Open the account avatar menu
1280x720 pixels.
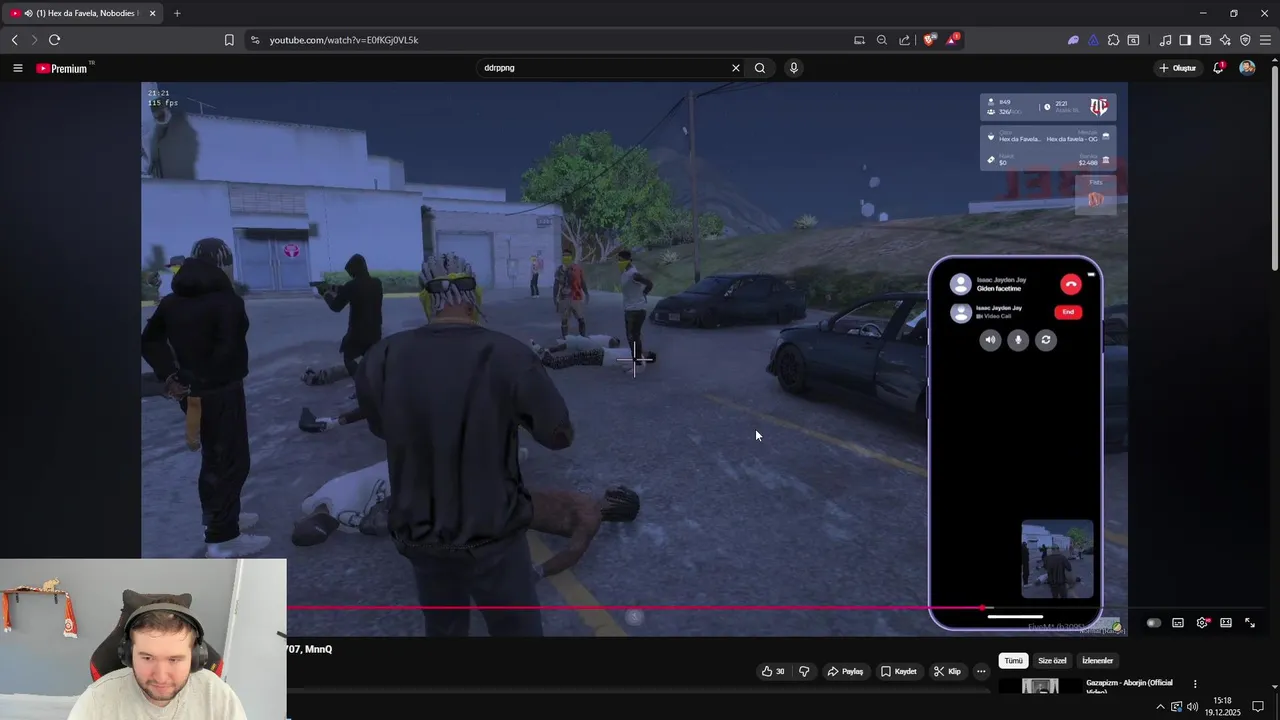(x=1247, y=68)
